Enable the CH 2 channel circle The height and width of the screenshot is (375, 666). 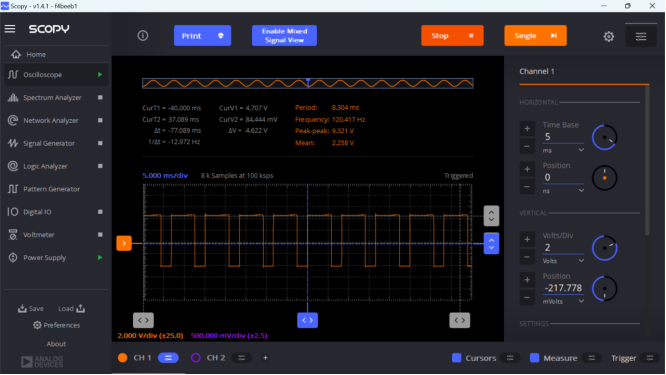(x=196, y=358)
